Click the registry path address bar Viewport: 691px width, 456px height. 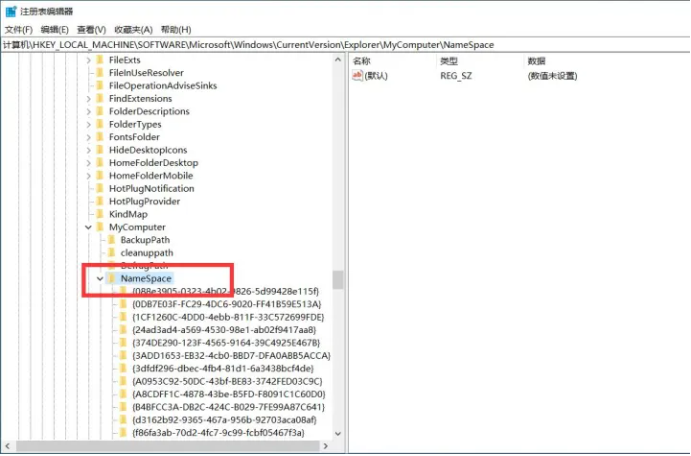(346, 44)
